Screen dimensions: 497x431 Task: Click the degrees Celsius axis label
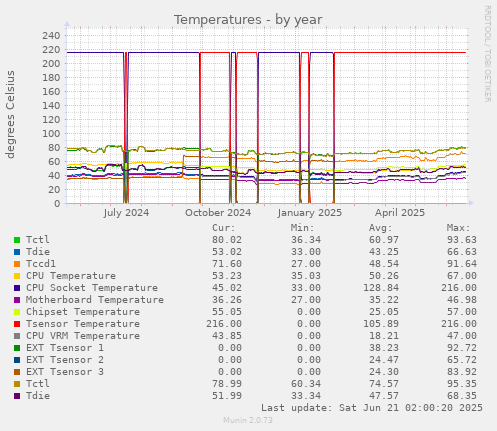point(10,114)
